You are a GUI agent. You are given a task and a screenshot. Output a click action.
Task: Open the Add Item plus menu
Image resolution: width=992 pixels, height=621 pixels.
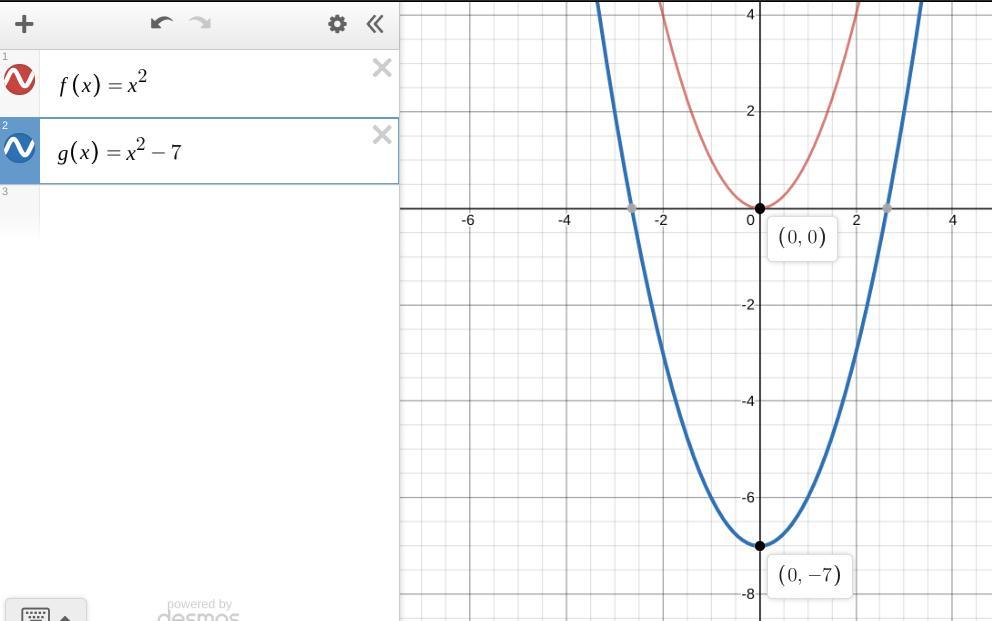click(24, 24)
